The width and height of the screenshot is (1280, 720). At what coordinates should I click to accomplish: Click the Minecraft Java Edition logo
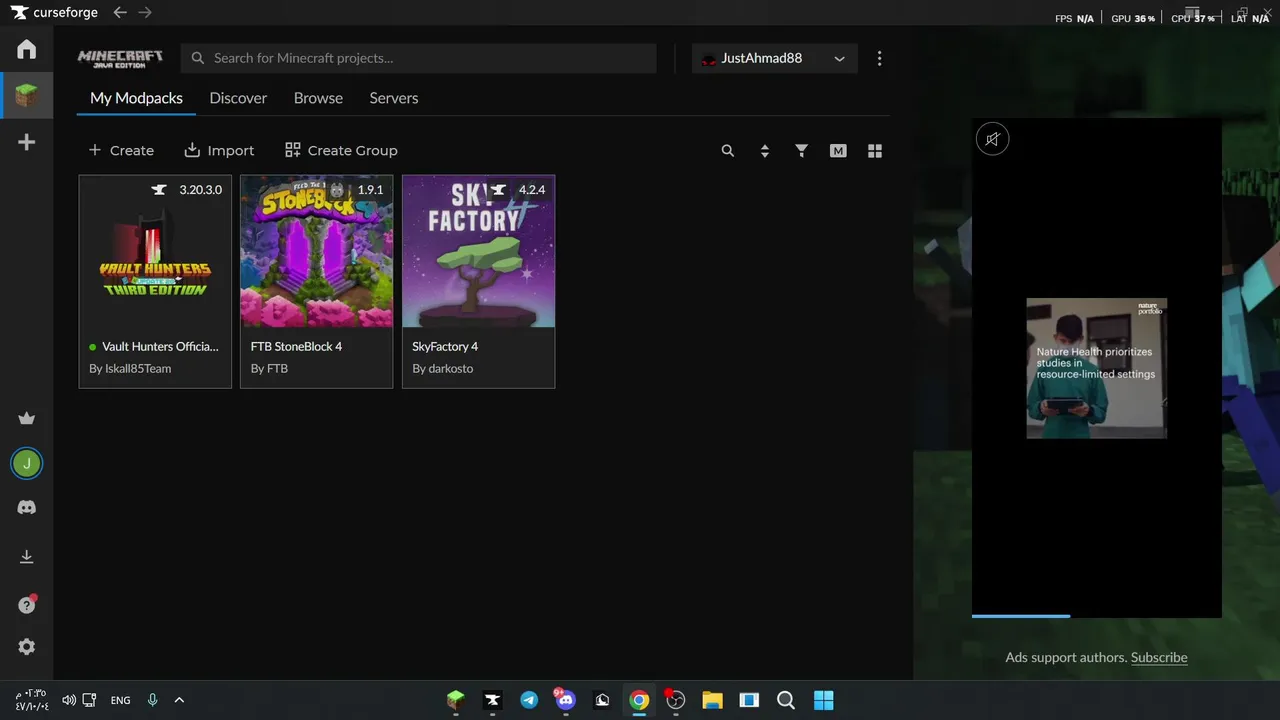pyautogui.click(x=120, y=58)
